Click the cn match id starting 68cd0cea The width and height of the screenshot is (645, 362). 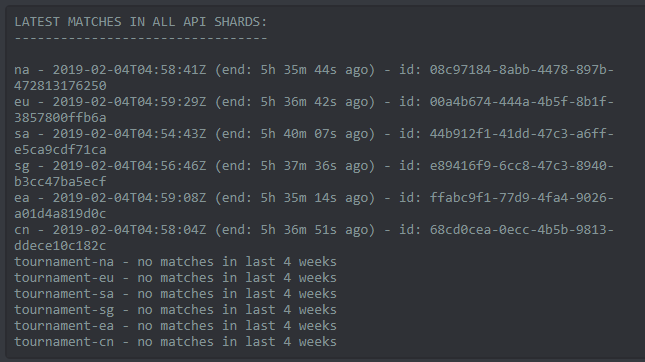[522, 230]
